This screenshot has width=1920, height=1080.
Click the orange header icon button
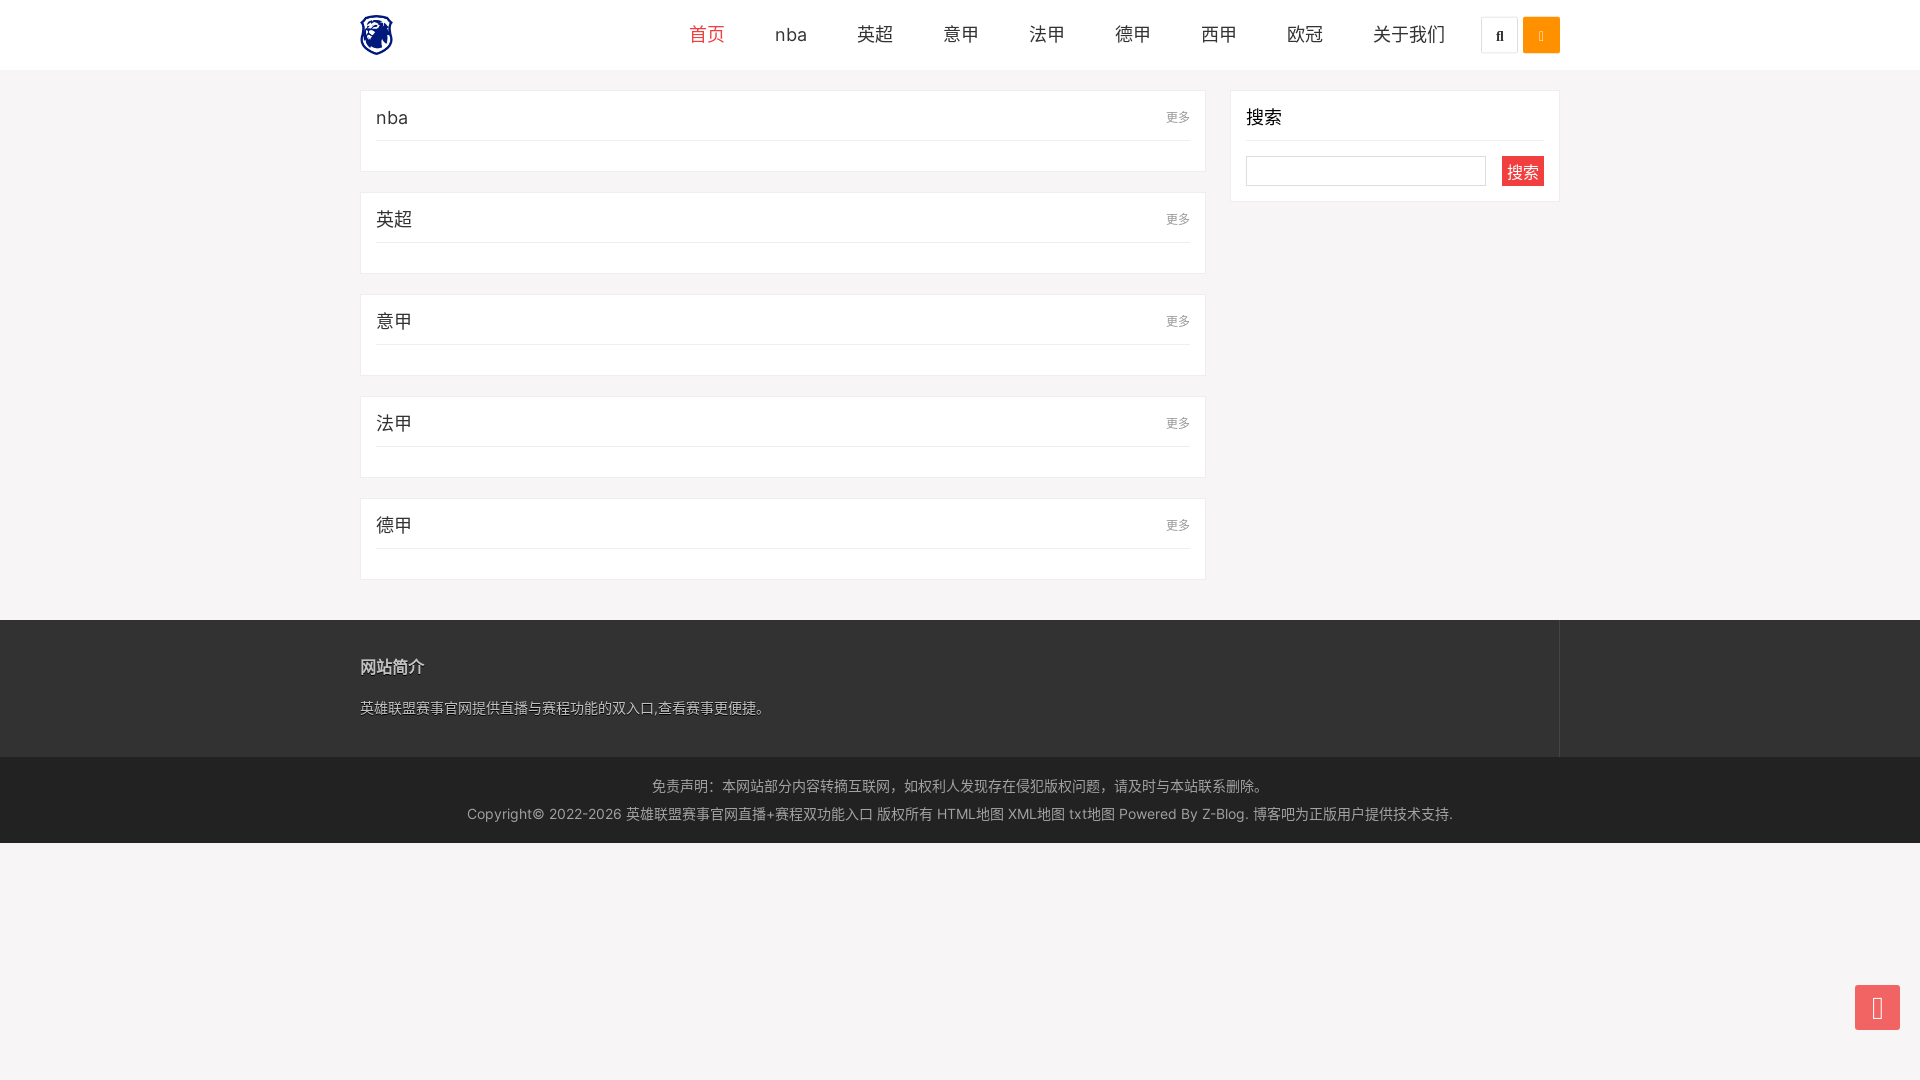point(1541,35)
